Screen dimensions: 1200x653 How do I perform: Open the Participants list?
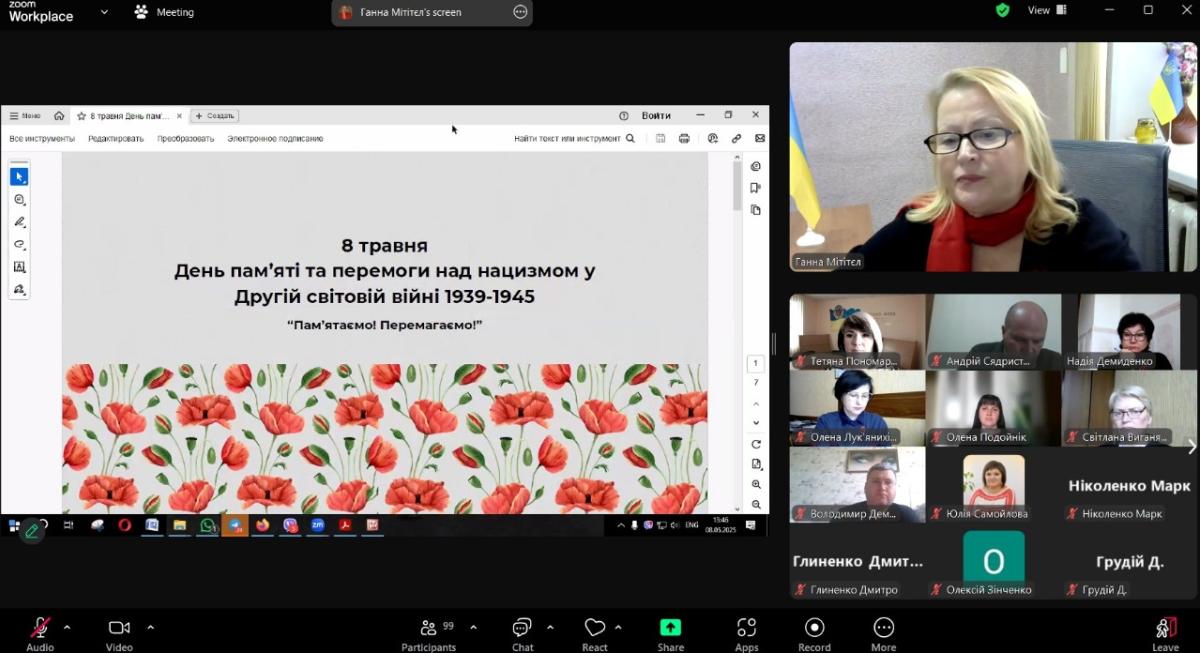coord(429,633)
